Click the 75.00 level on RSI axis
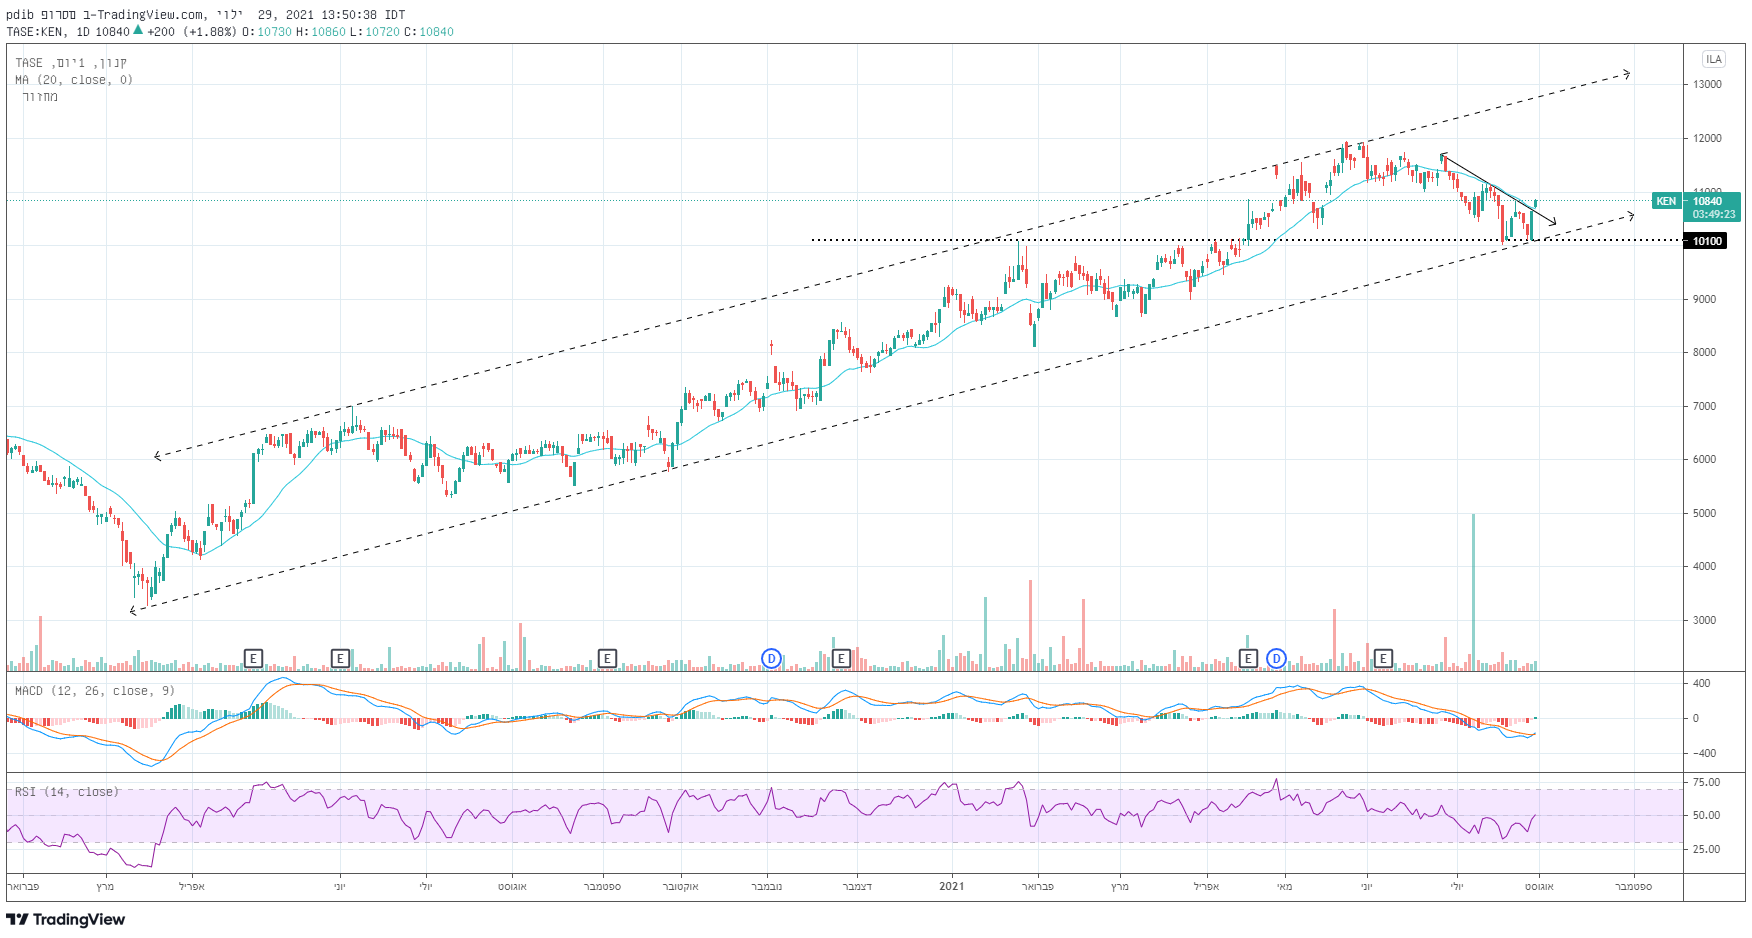1752x938 pixels. 1706,782
